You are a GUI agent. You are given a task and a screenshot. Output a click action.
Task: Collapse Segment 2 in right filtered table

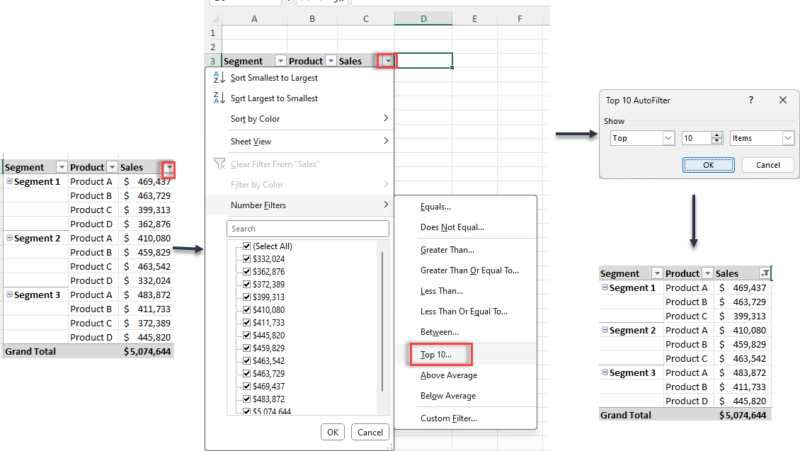pos(605,330)
